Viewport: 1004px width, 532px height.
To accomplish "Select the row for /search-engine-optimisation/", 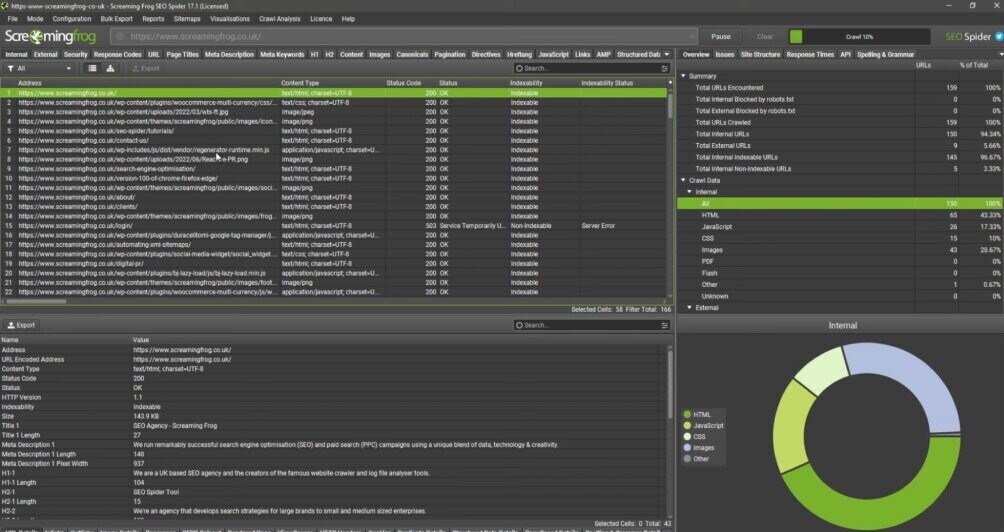I will click(x=333, y=169).
